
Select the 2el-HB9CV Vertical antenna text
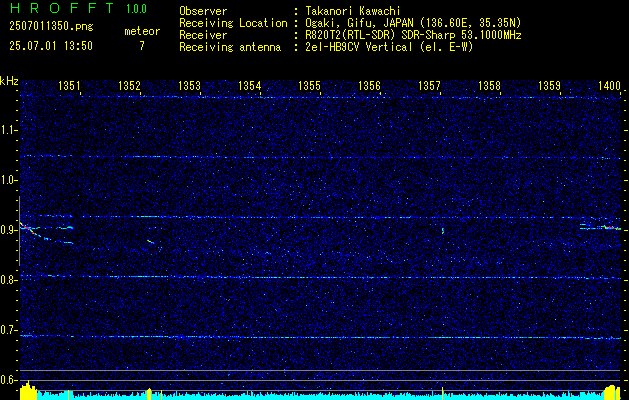(x=389, y=47)
